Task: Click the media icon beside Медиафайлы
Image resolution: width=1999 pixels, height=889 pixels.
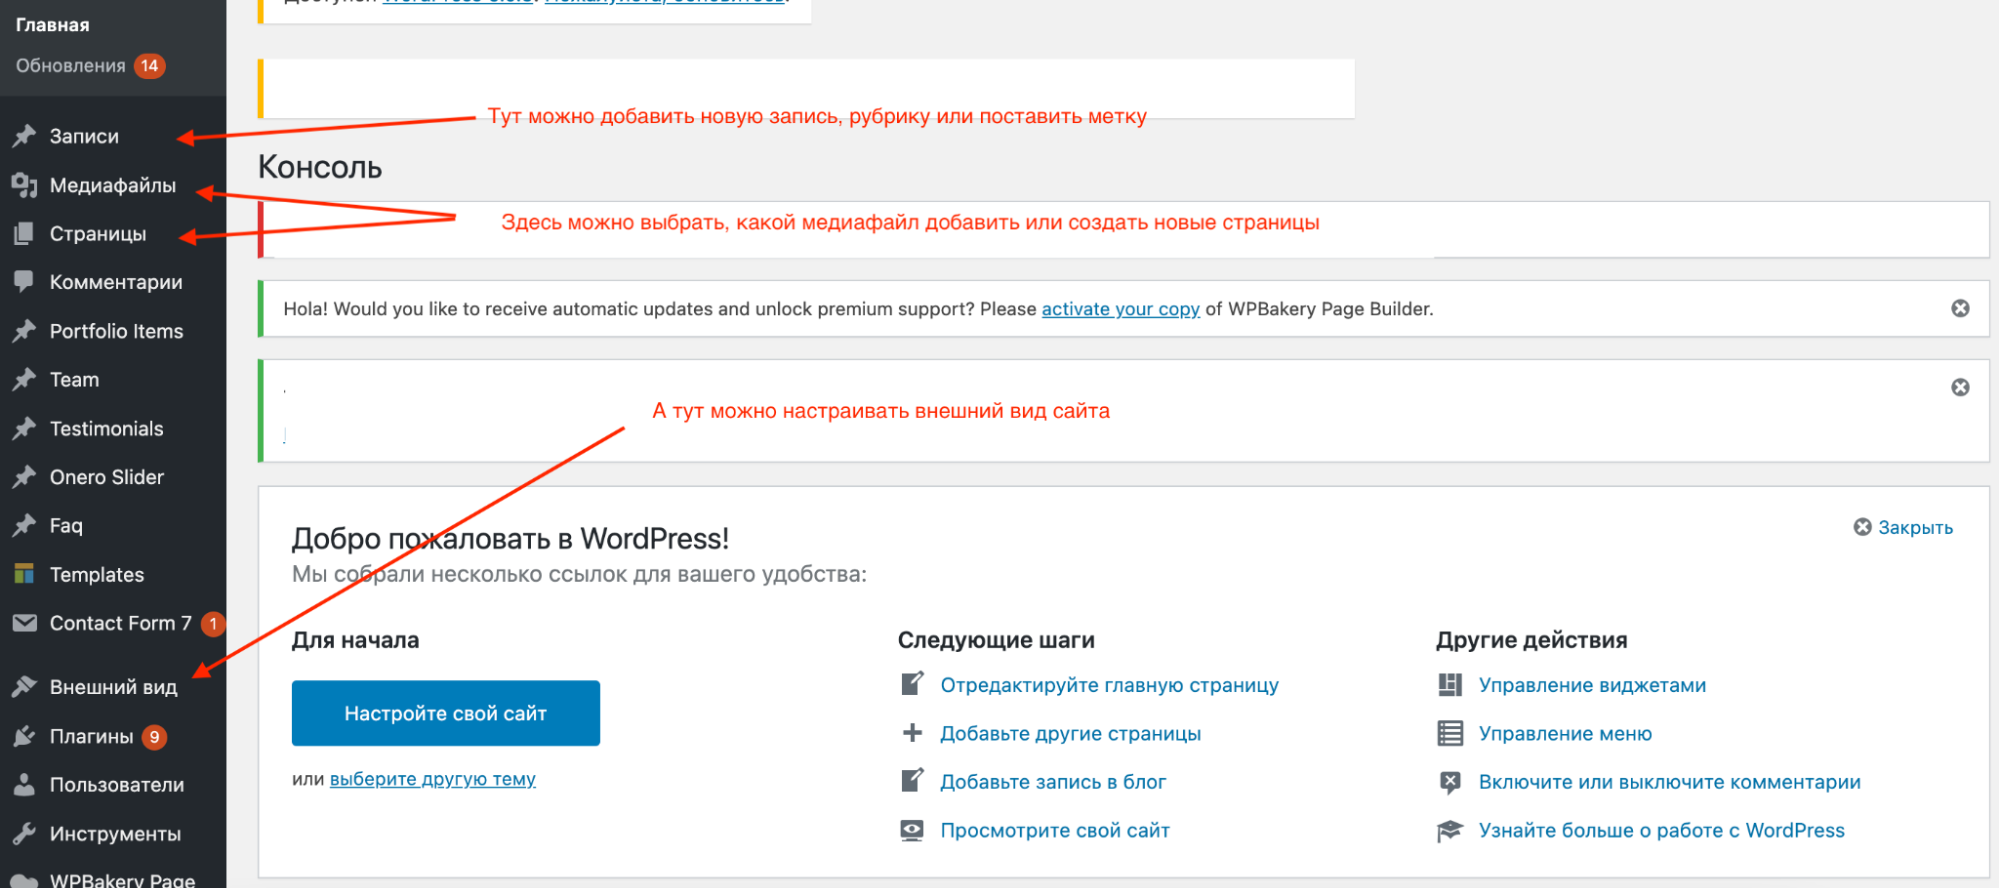Action: click(x=24, y=185)
